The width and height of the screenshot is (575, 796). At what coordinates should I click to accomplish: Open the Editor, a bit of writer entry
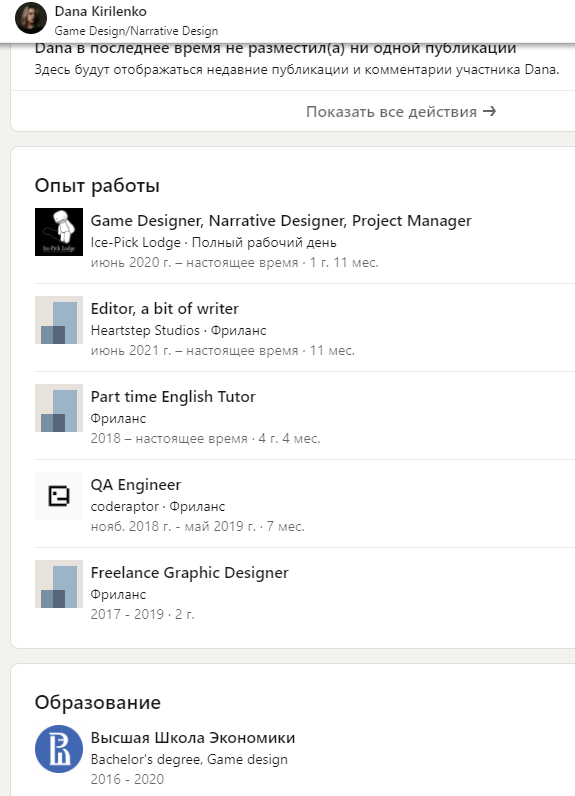[x=164, y=309]
